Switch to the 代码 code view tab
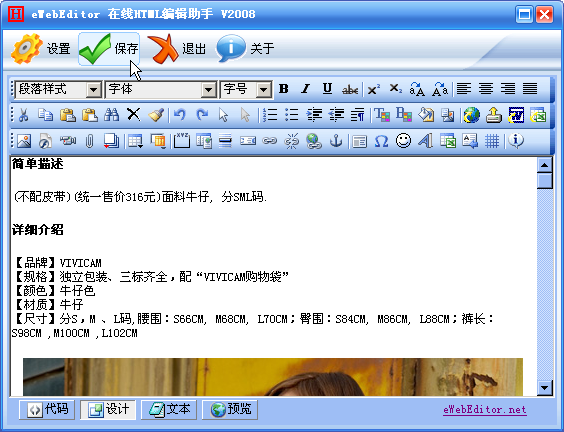This screenshot has width=564, height=432. point(47,409)
